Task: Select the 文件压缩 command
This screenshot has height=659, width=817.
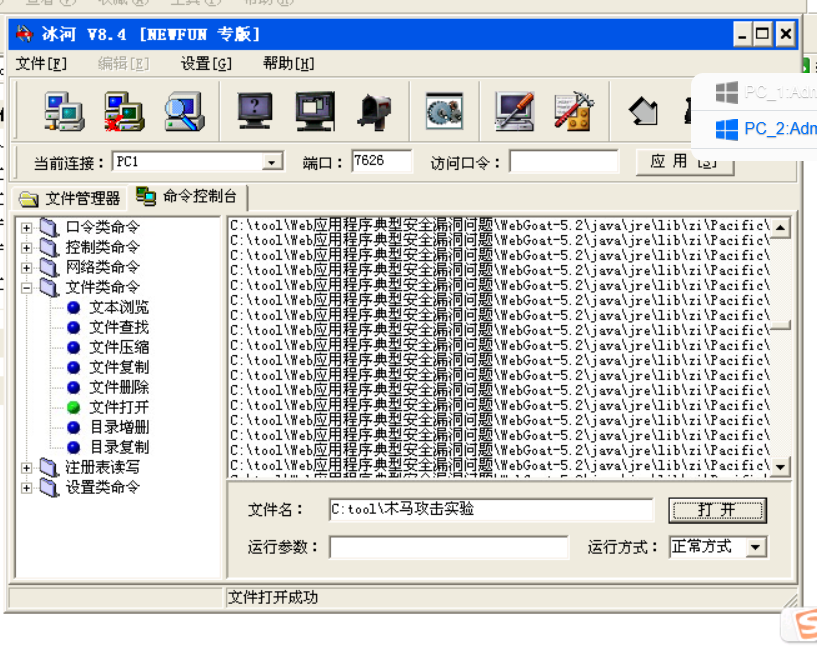Action: point(119,347)
